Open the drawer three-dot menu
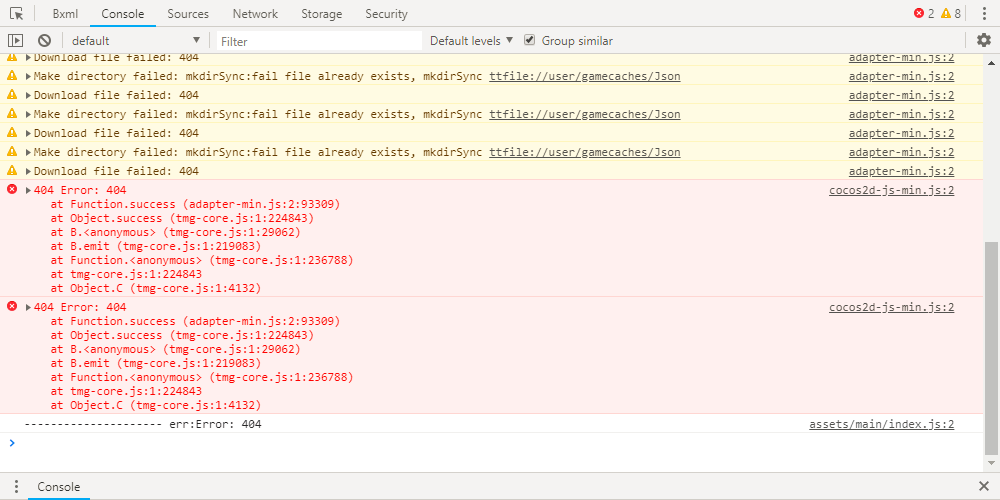Viewport: 1000px width, 500px height. click(16, 487)
